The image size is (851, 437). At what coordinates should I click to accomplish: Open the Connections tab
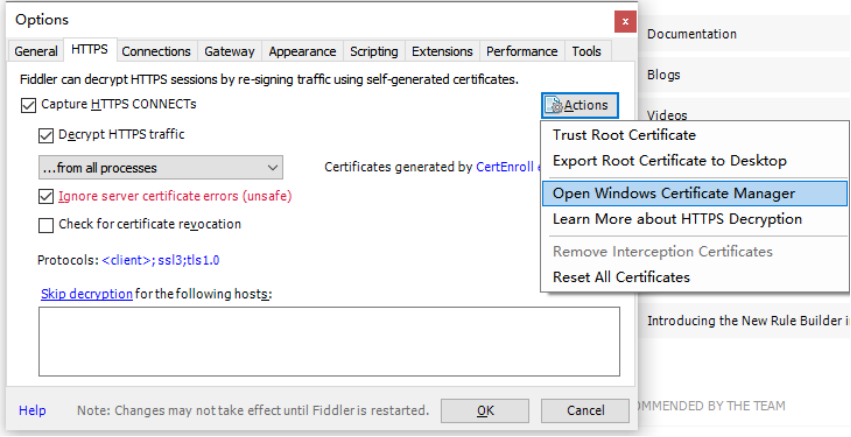(156, 51)
